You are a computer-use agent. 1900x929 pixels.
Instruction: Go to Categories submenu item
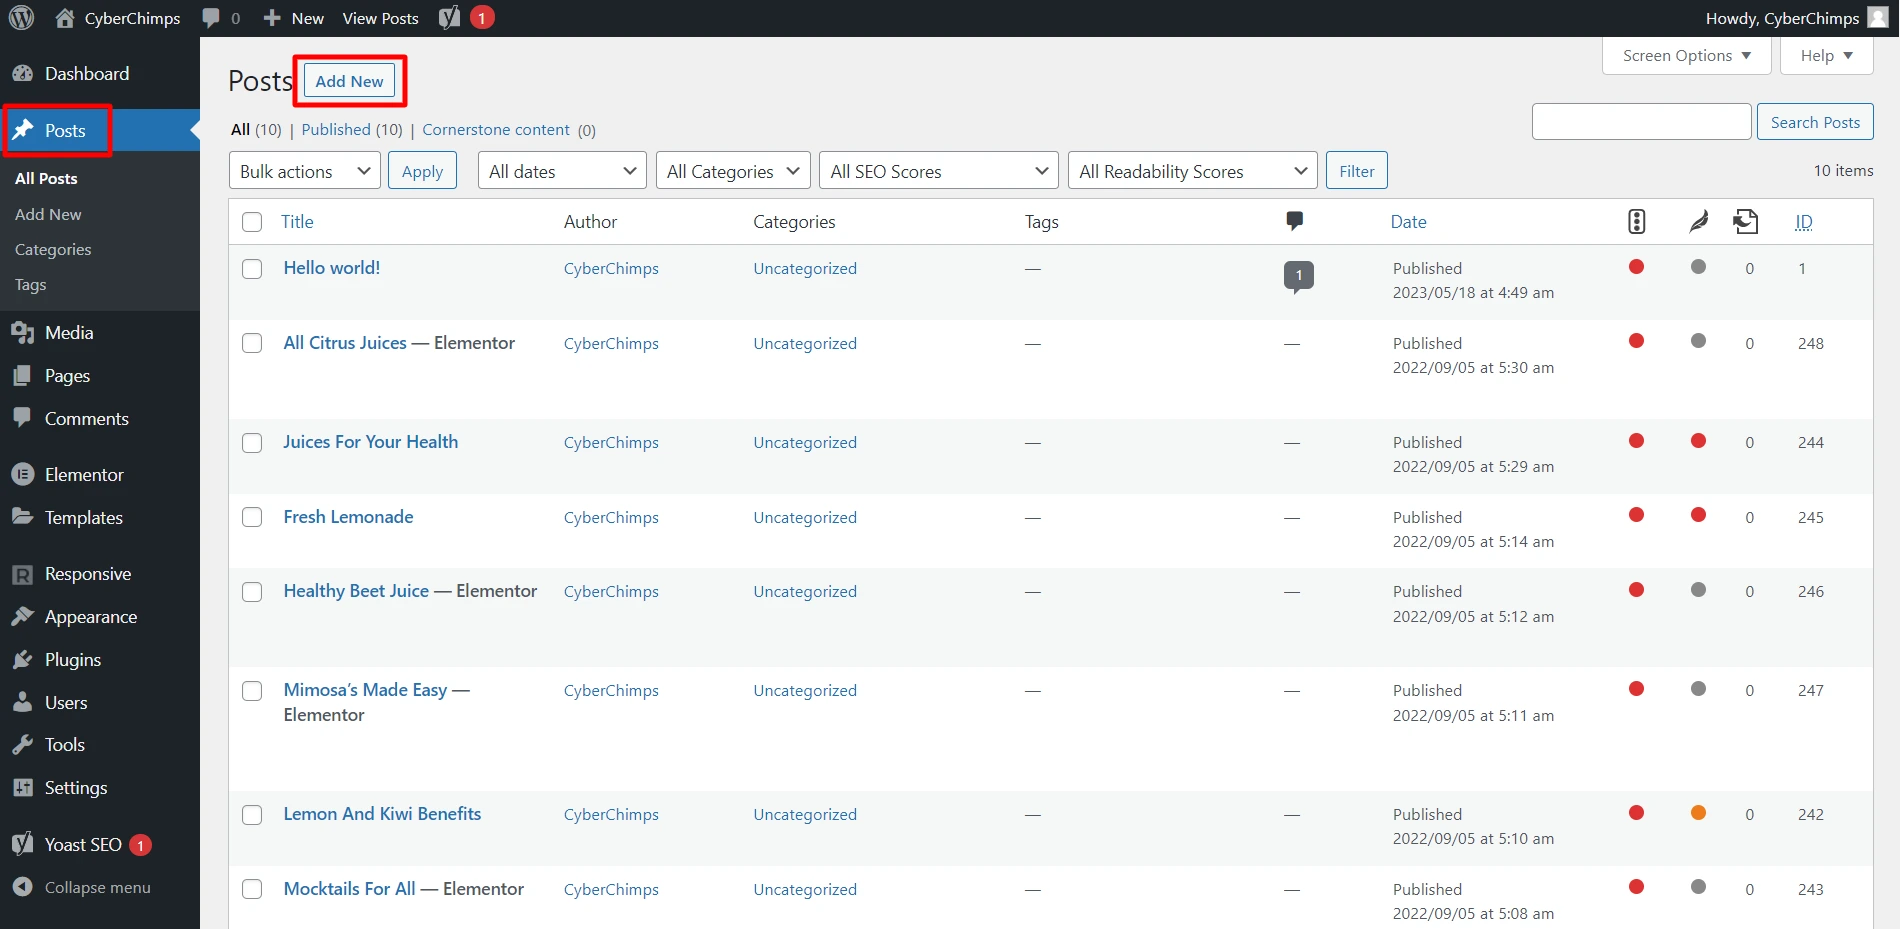(x=53, y=250)
